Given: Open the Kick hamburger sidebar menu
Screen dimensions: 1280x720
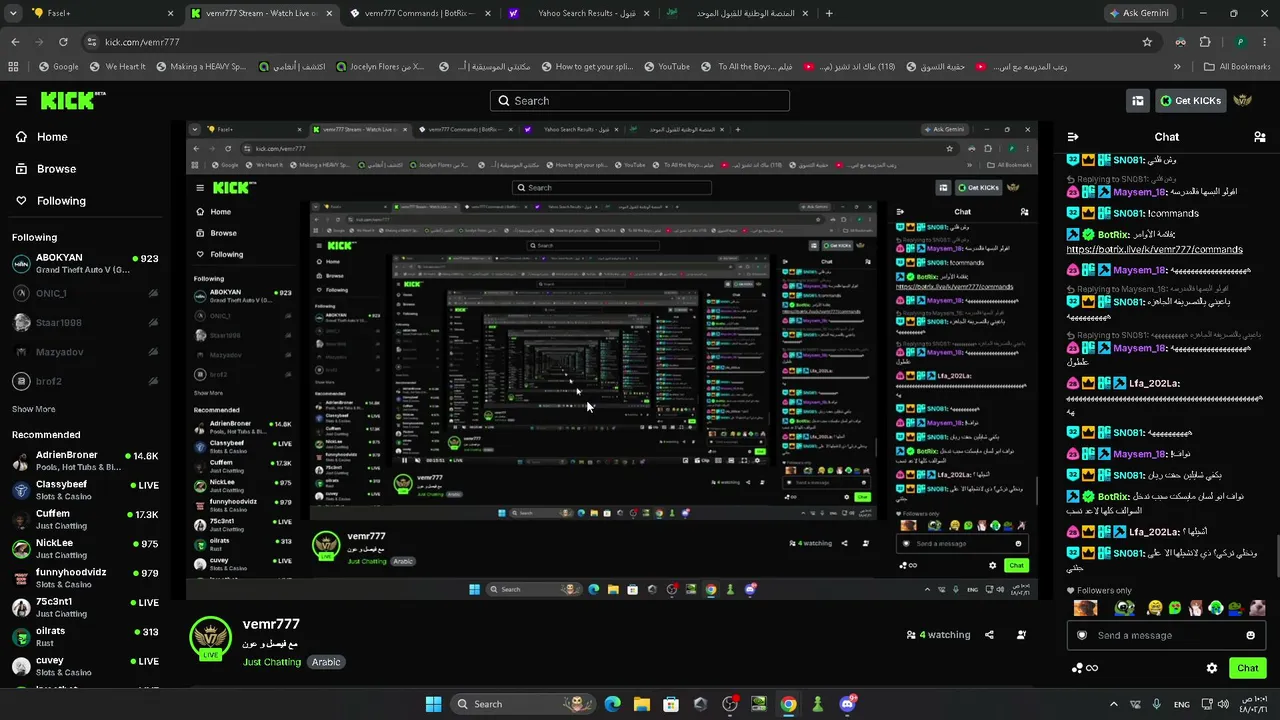Looking at the screenshot, I should pos(21,101).
